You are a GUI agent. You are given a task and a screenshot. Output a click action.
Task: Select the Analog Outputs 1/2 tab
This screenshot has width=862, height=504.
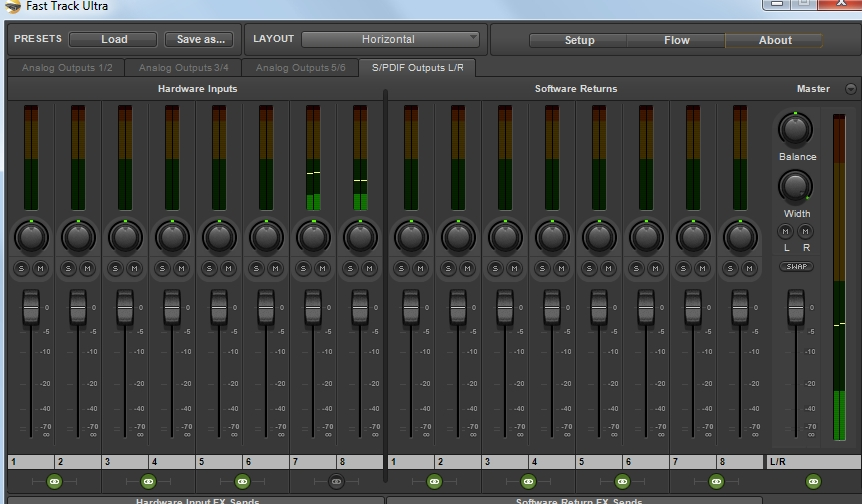point(67,68)
